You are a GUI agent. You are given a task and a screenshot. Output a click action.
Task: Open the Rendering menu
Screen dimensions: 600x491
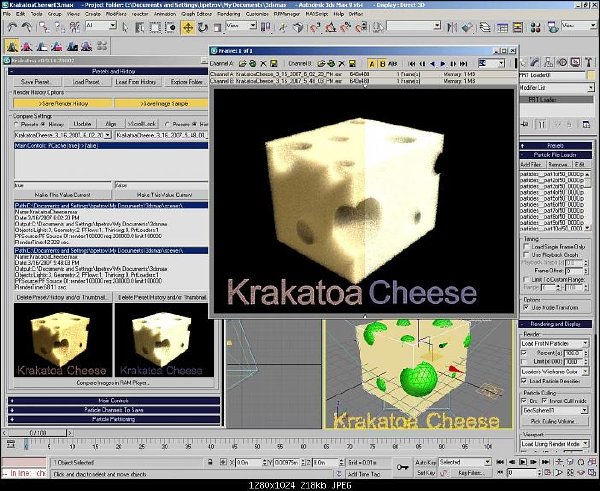tap(228, 14)
